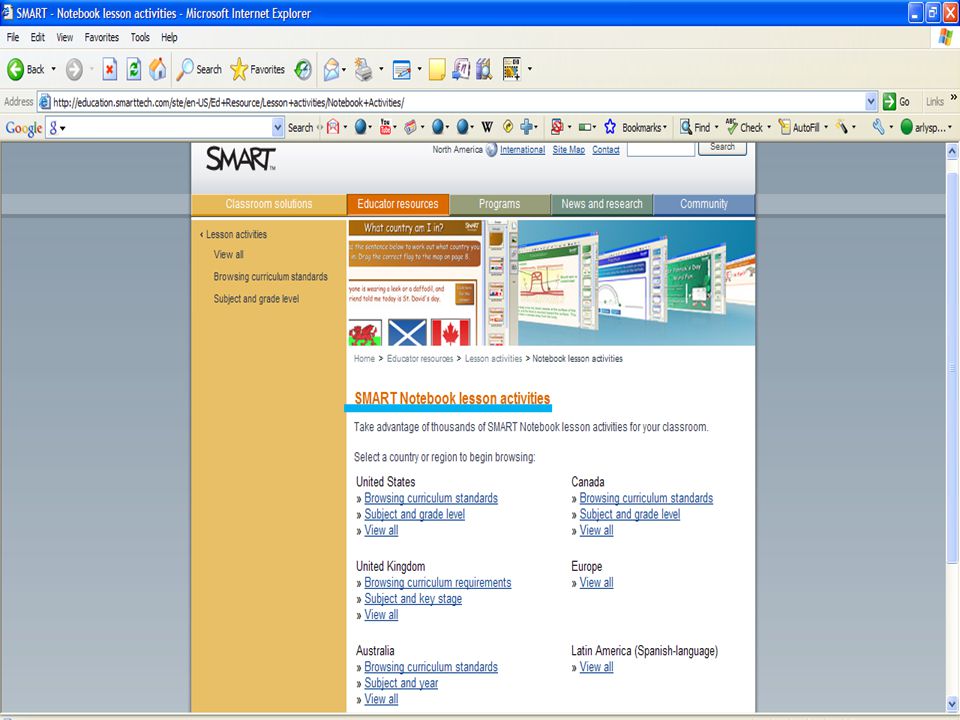960x720 pixels.
Task: Click the globe icon beside International
Action: click(x=491, y=149)
